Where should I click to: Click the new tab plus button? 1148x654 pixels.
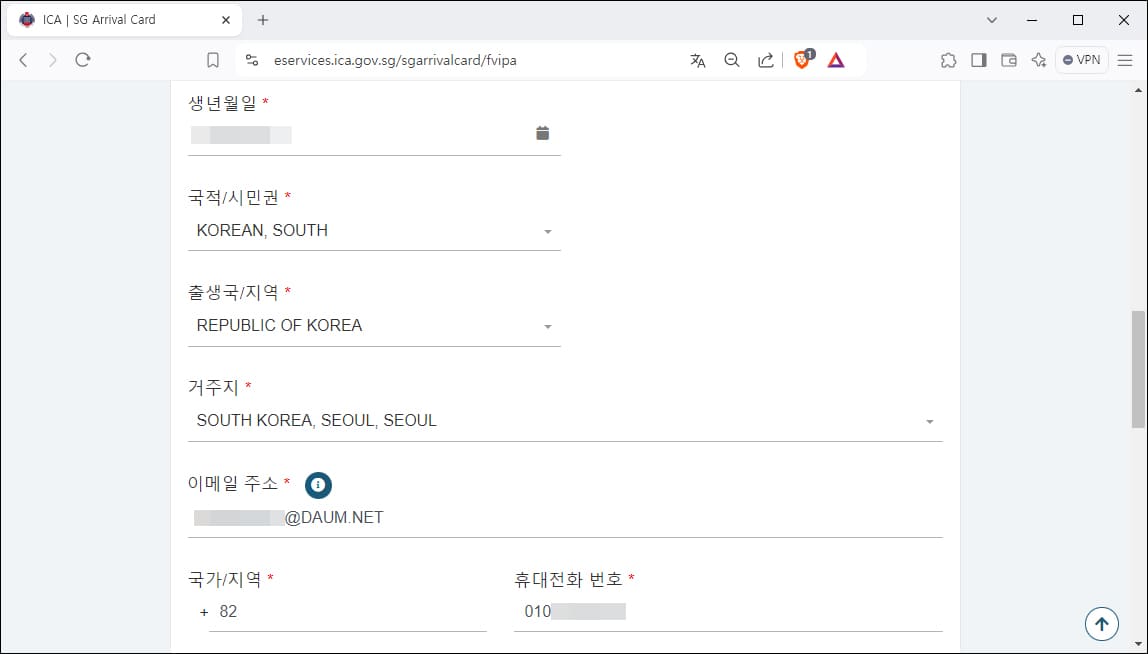[x=262, y=19]
